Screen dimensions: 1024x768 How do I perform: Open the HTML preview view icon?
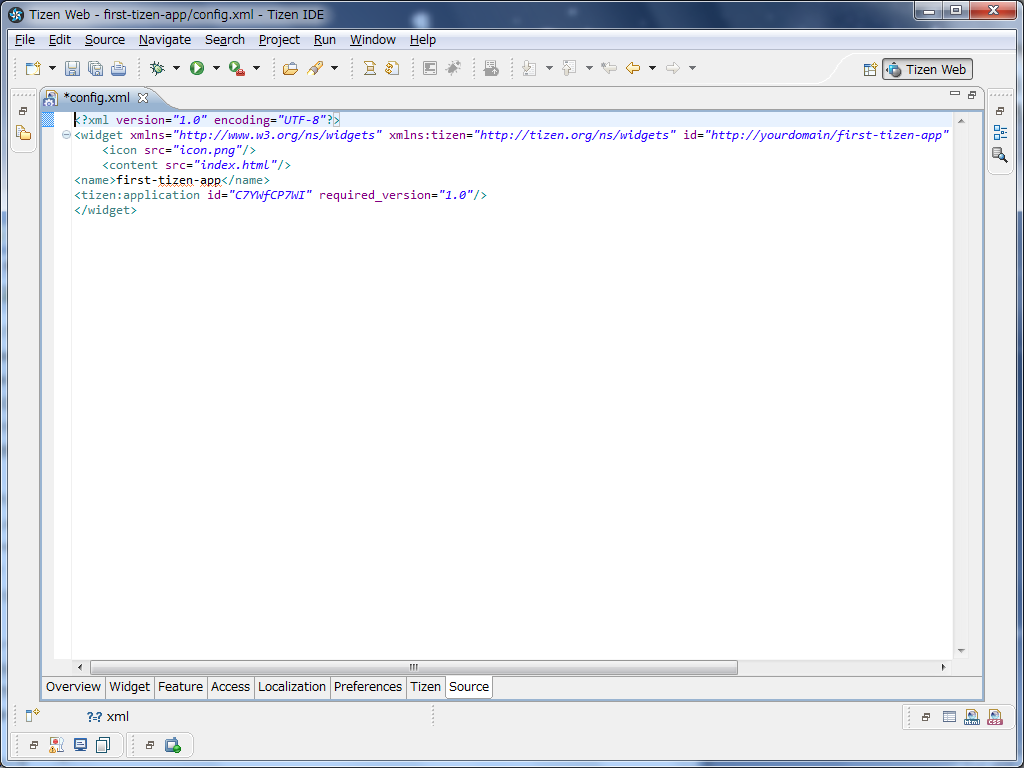tap(972, 717)
